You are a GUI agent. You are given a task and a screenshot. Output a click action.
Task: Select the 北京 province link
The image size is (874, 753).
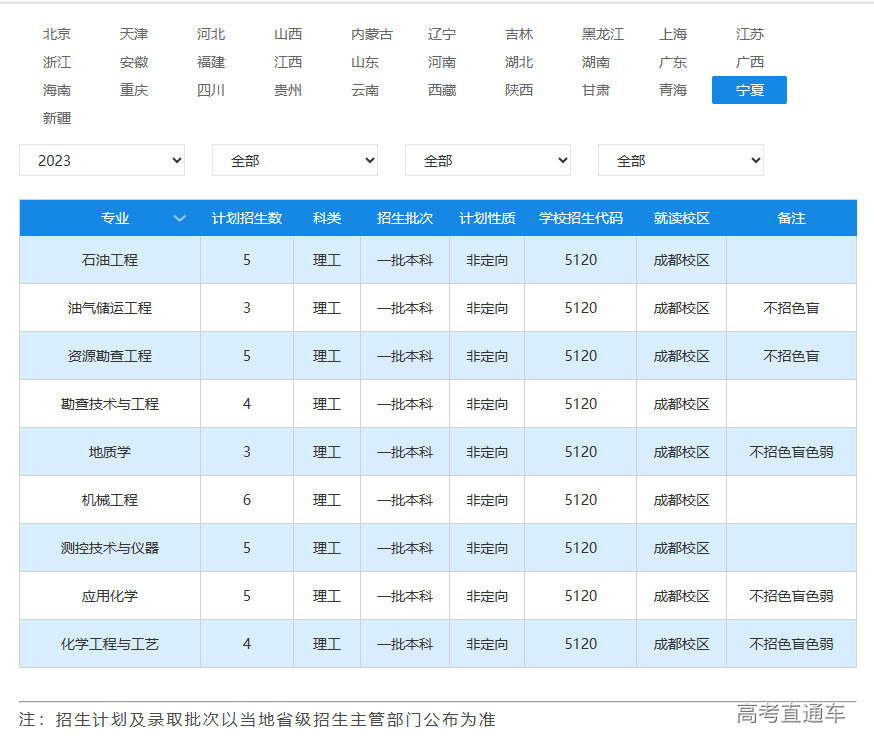click(56, 33)
